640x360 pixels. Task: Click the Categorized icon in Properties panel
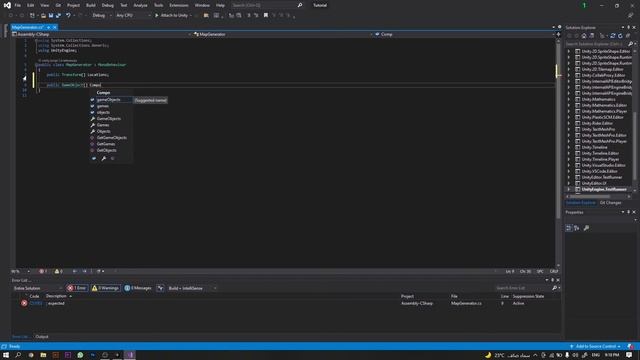click(x=569, y=228)
